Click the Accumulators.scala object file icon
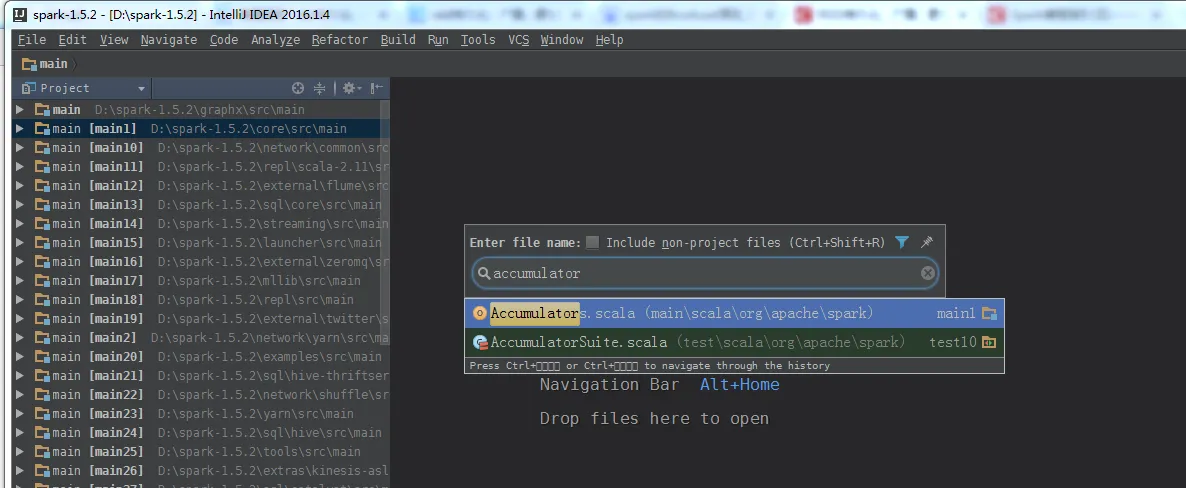 pos(479,313)
